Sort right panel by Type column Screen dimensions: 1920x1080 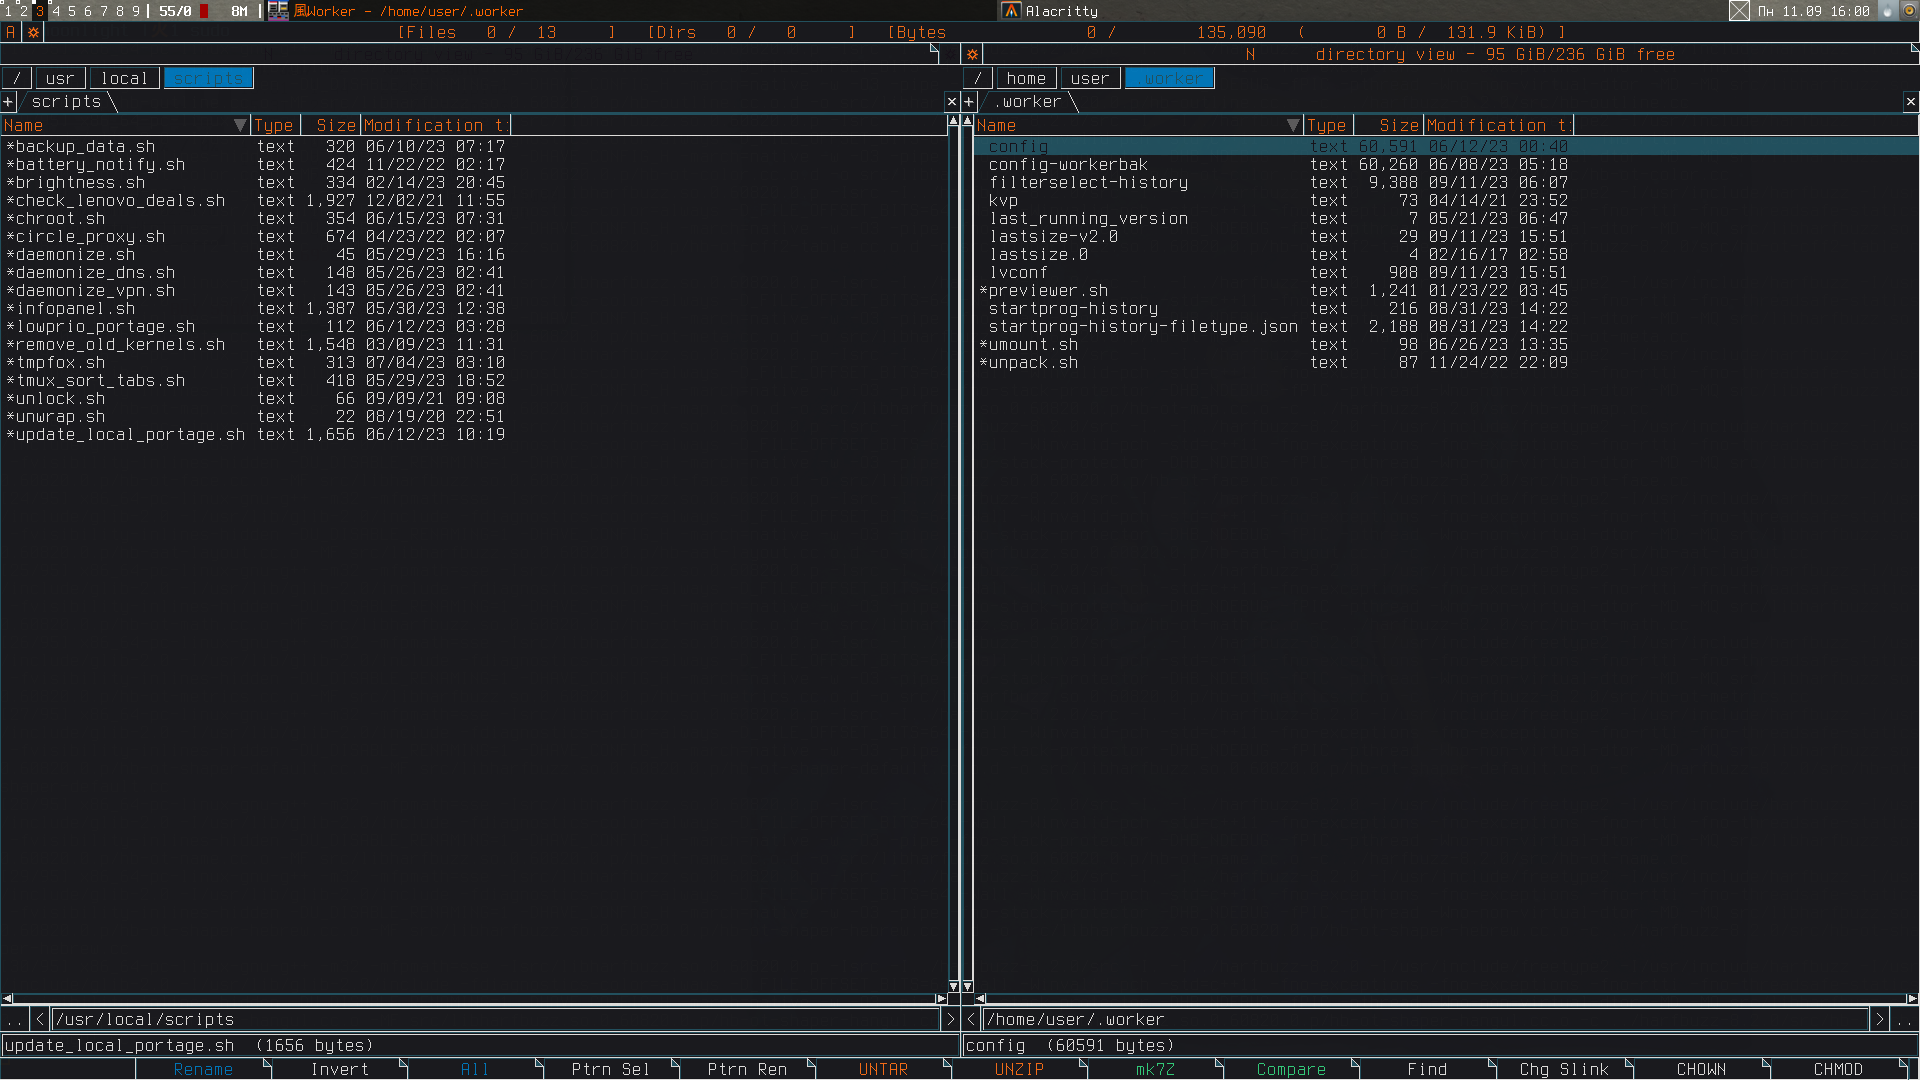(x=1328, y=125)
